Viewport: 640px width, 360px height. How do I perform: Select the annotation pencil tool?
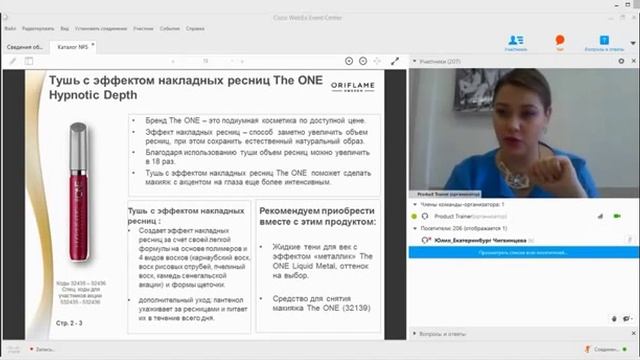[13, 61]
